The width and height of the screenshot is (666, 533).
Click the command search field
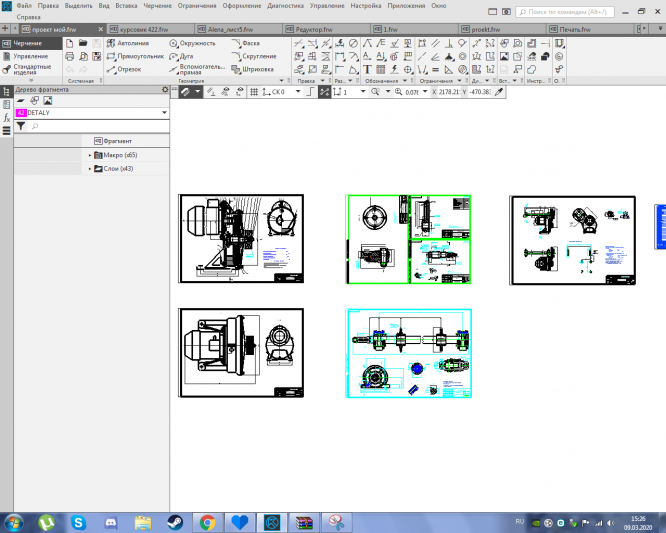coord(565,12)
